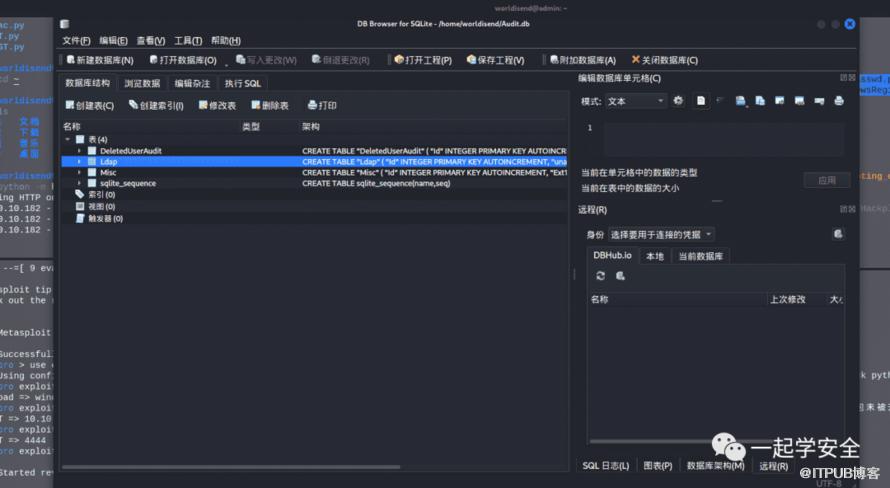Expand the Misc table node

pyautogui.click(x=79, y=173)
